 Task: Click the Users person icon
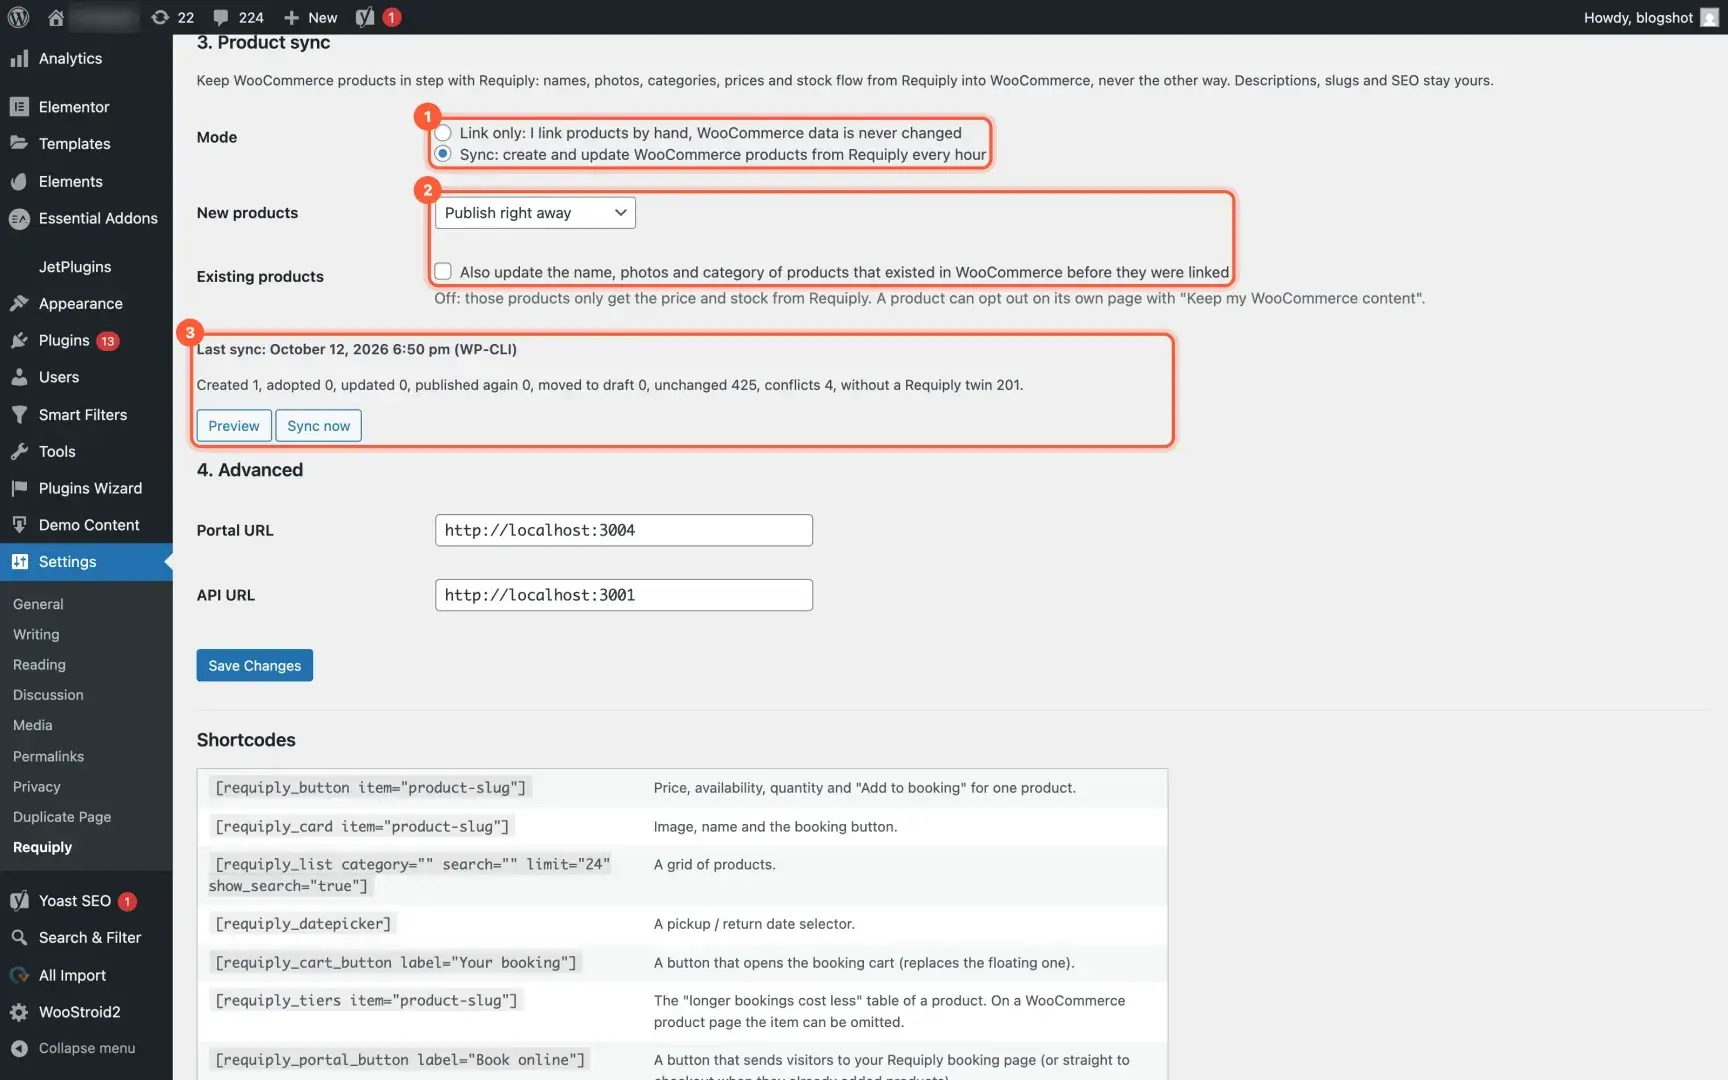click(19, 377)
